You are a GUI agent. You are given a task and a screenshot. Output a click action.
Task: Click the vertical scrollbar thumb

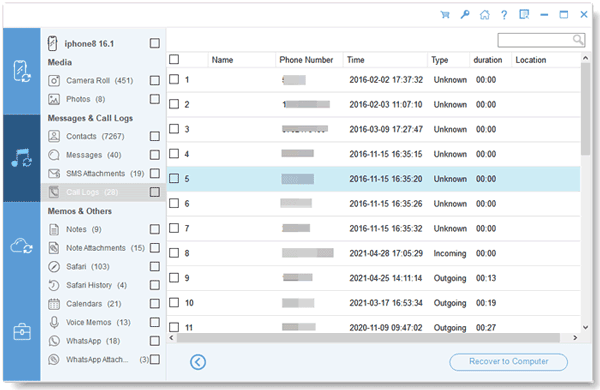click(x=585, y=109)
